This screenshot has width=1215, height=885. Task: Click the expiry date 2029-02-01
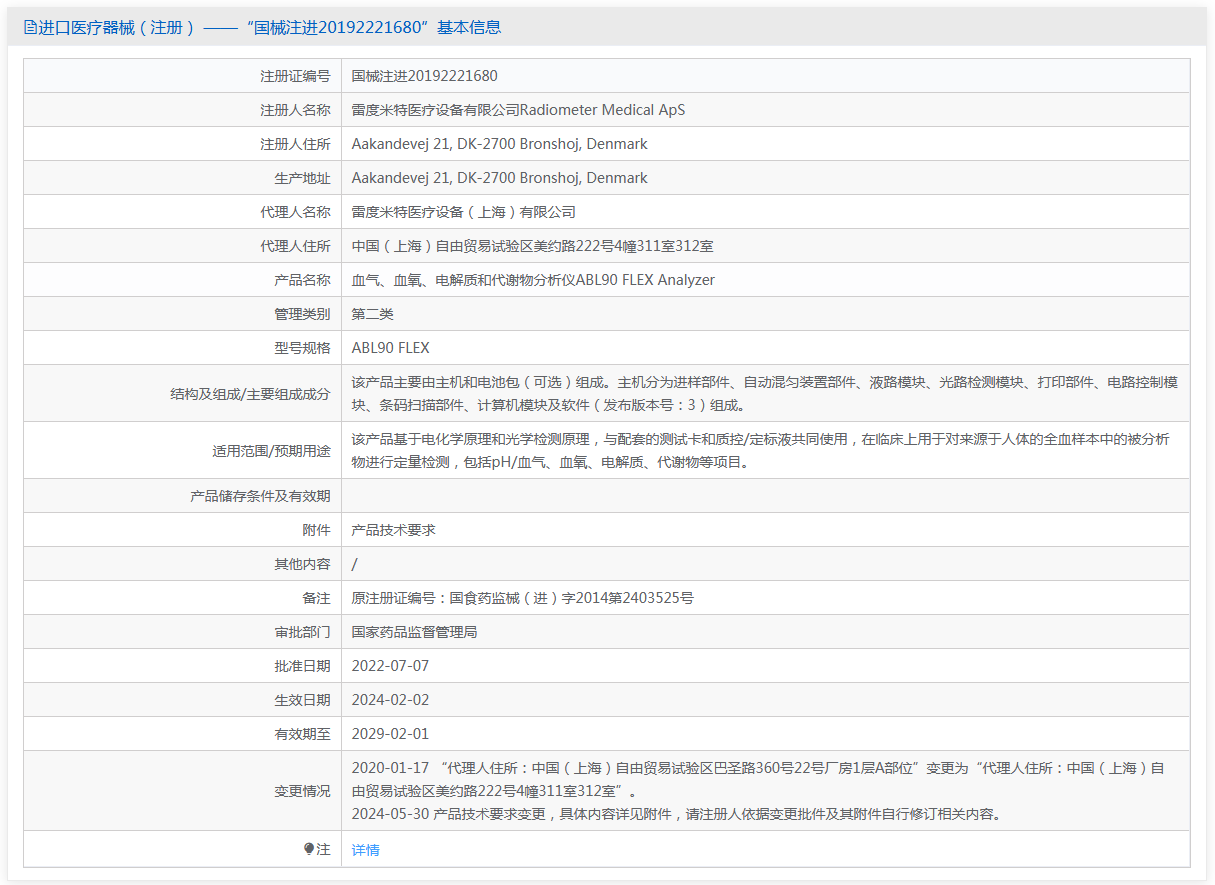[390, 734]
